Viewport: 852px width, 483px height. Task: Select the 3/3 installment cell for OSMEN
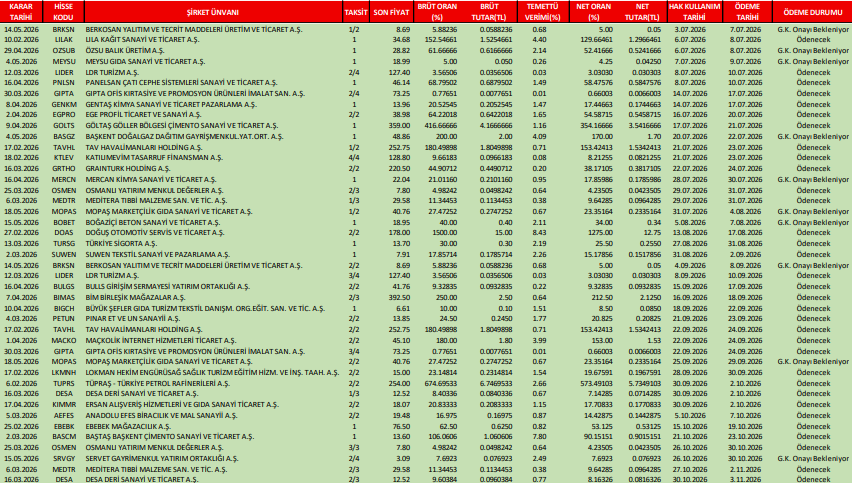point(354,448)
